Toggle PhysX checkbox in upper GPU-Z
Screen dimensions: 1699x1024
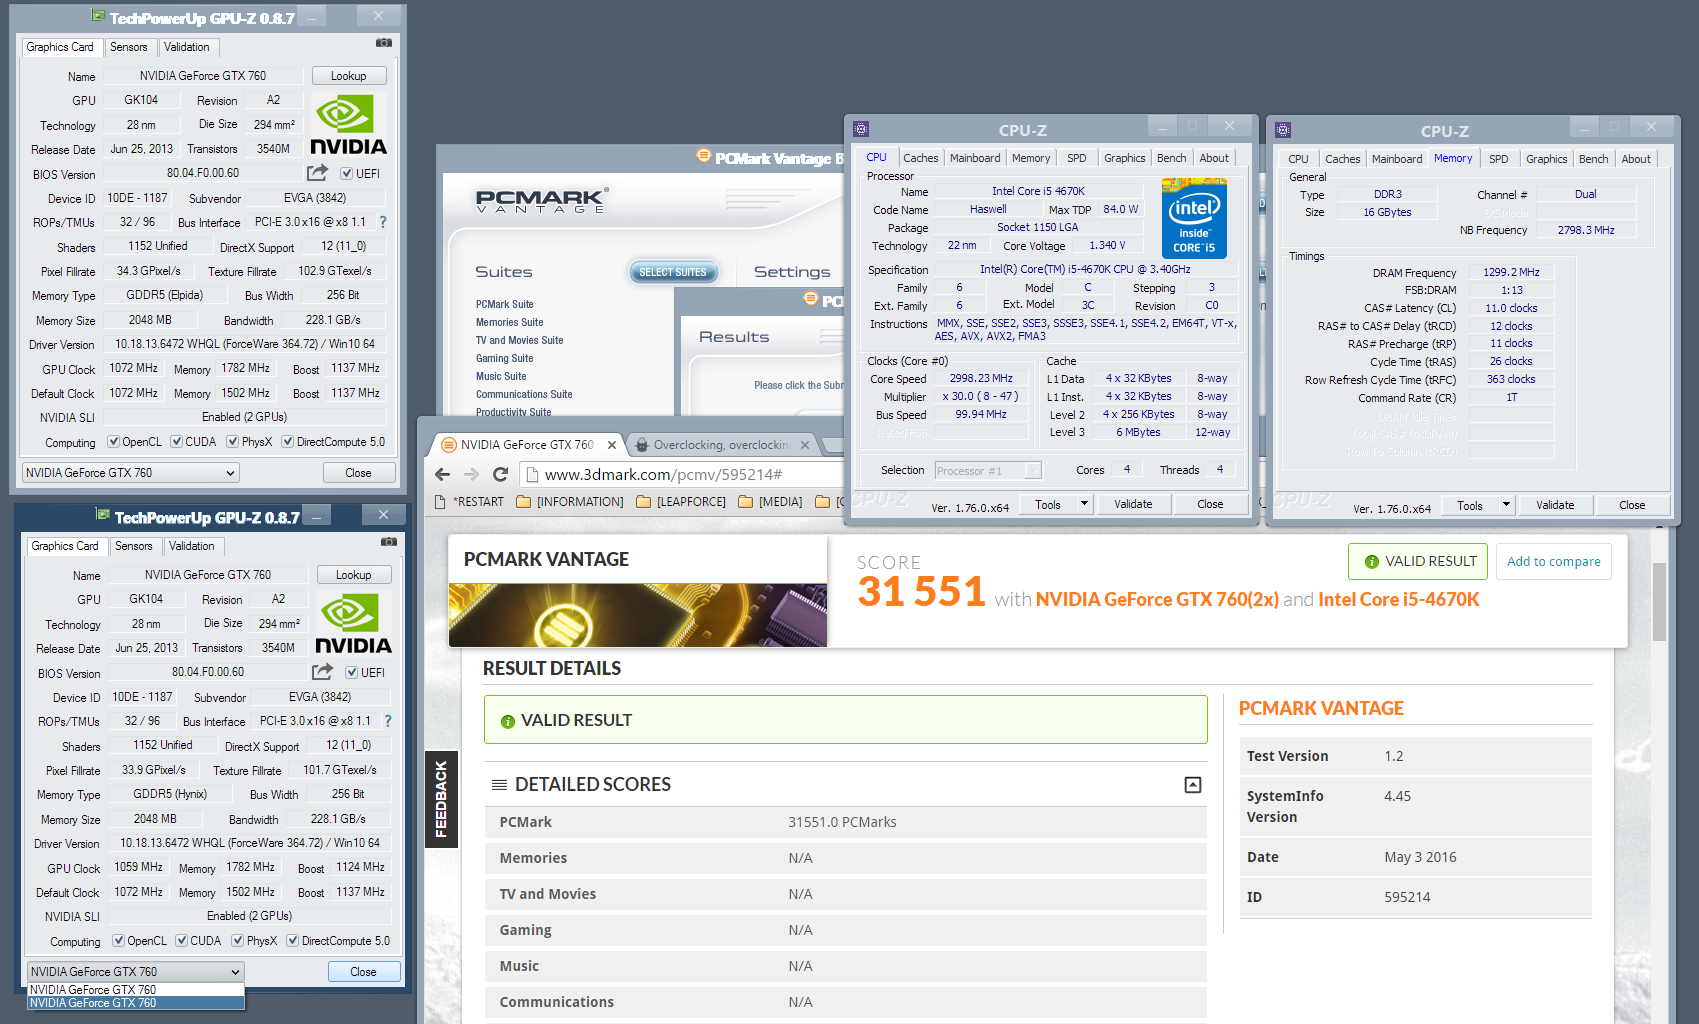point(233,442)
